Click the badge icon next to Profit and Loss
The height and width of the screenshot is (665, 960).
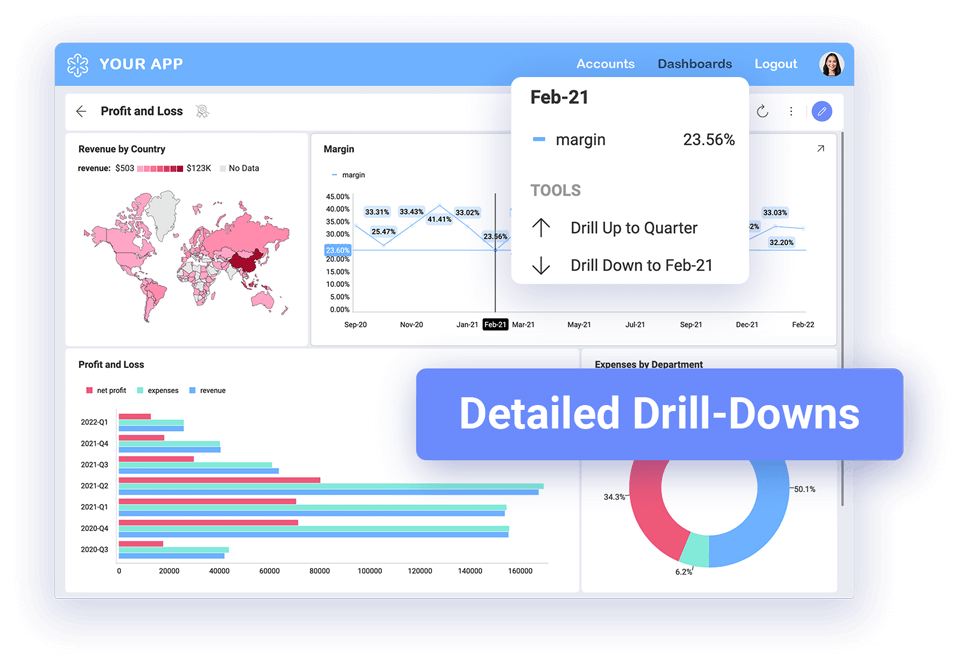pos(203,111)
